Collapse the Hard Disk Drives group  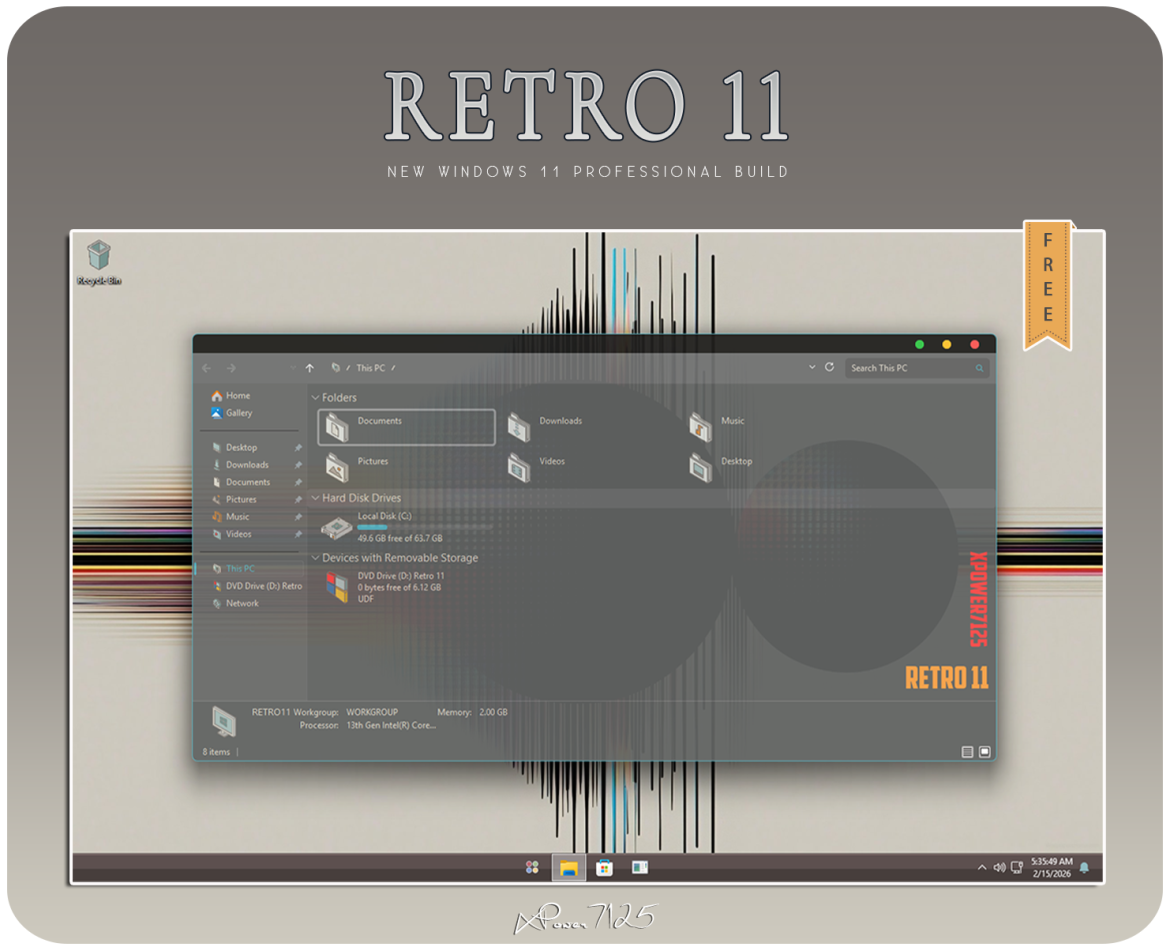pyautogui.click(x=316, y=498)
